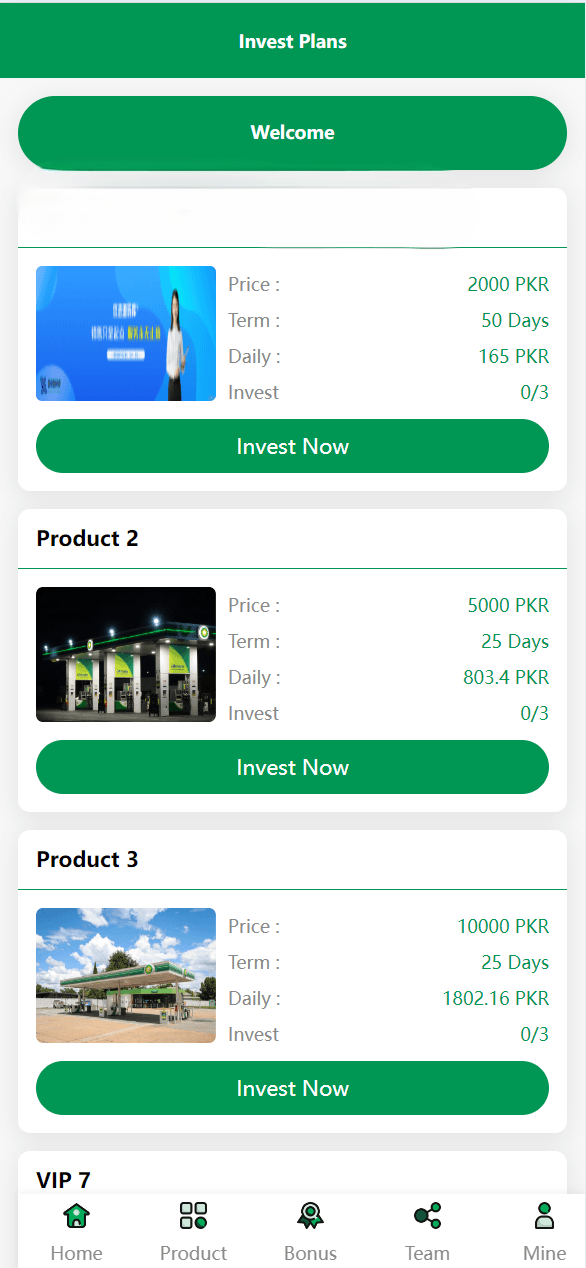
Task: Tap the Home house icon
Action: click(x=76, y=1216)
